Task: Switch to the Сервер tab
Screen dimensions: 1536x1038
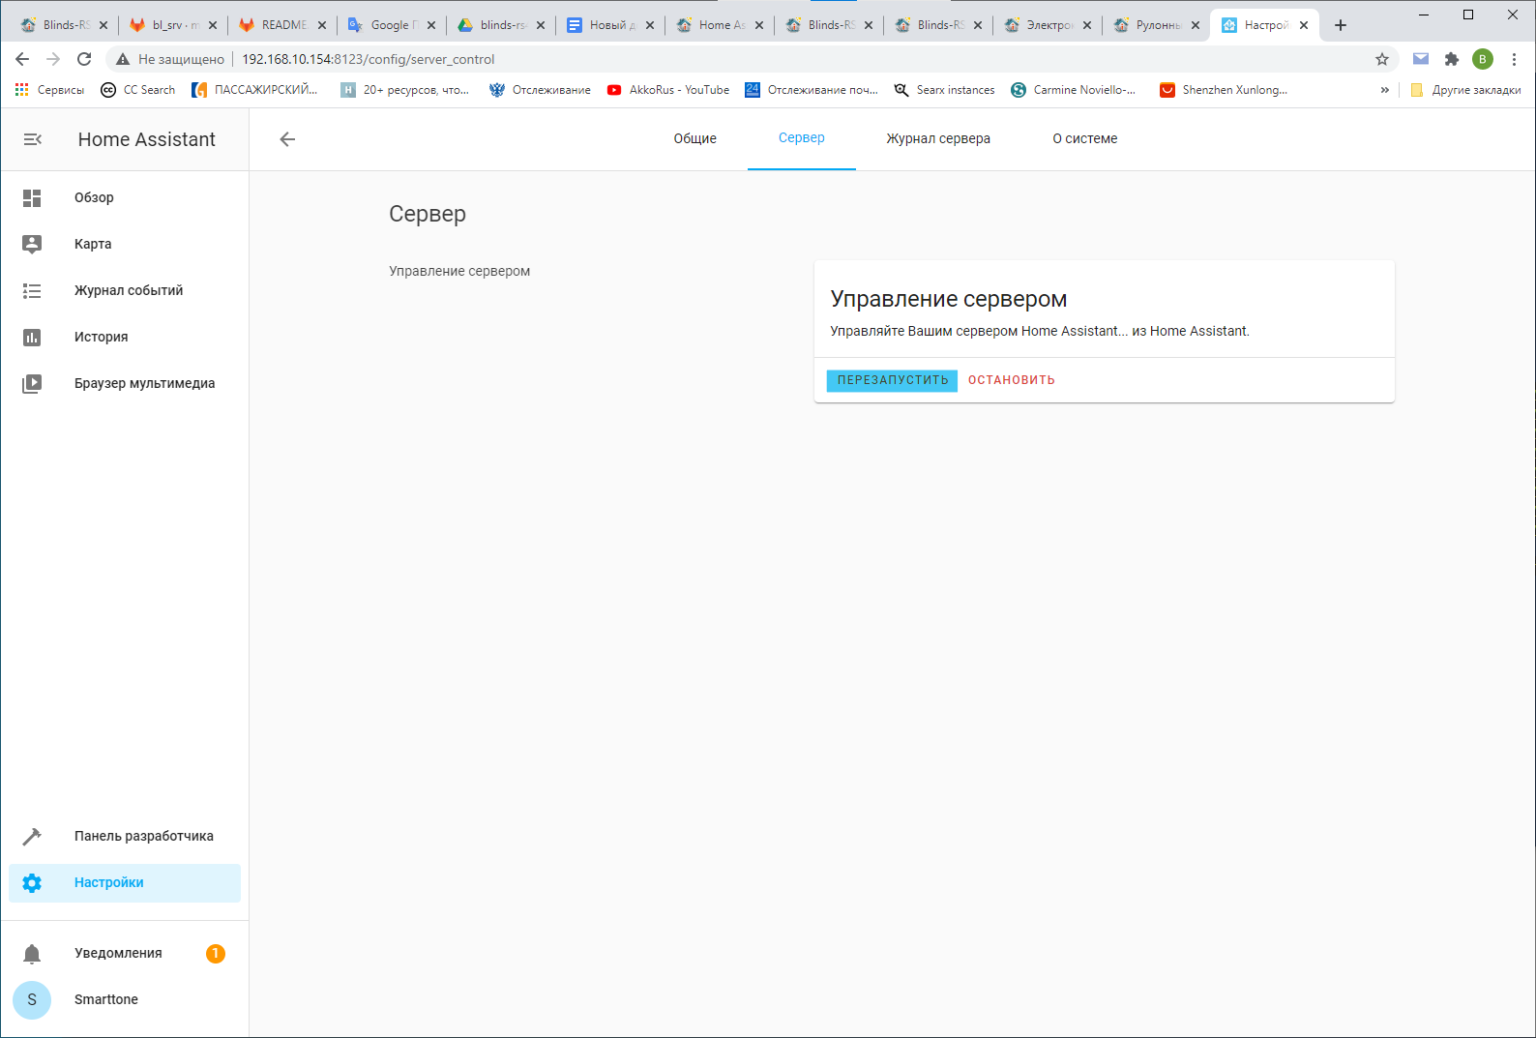Action: point(802,138)
